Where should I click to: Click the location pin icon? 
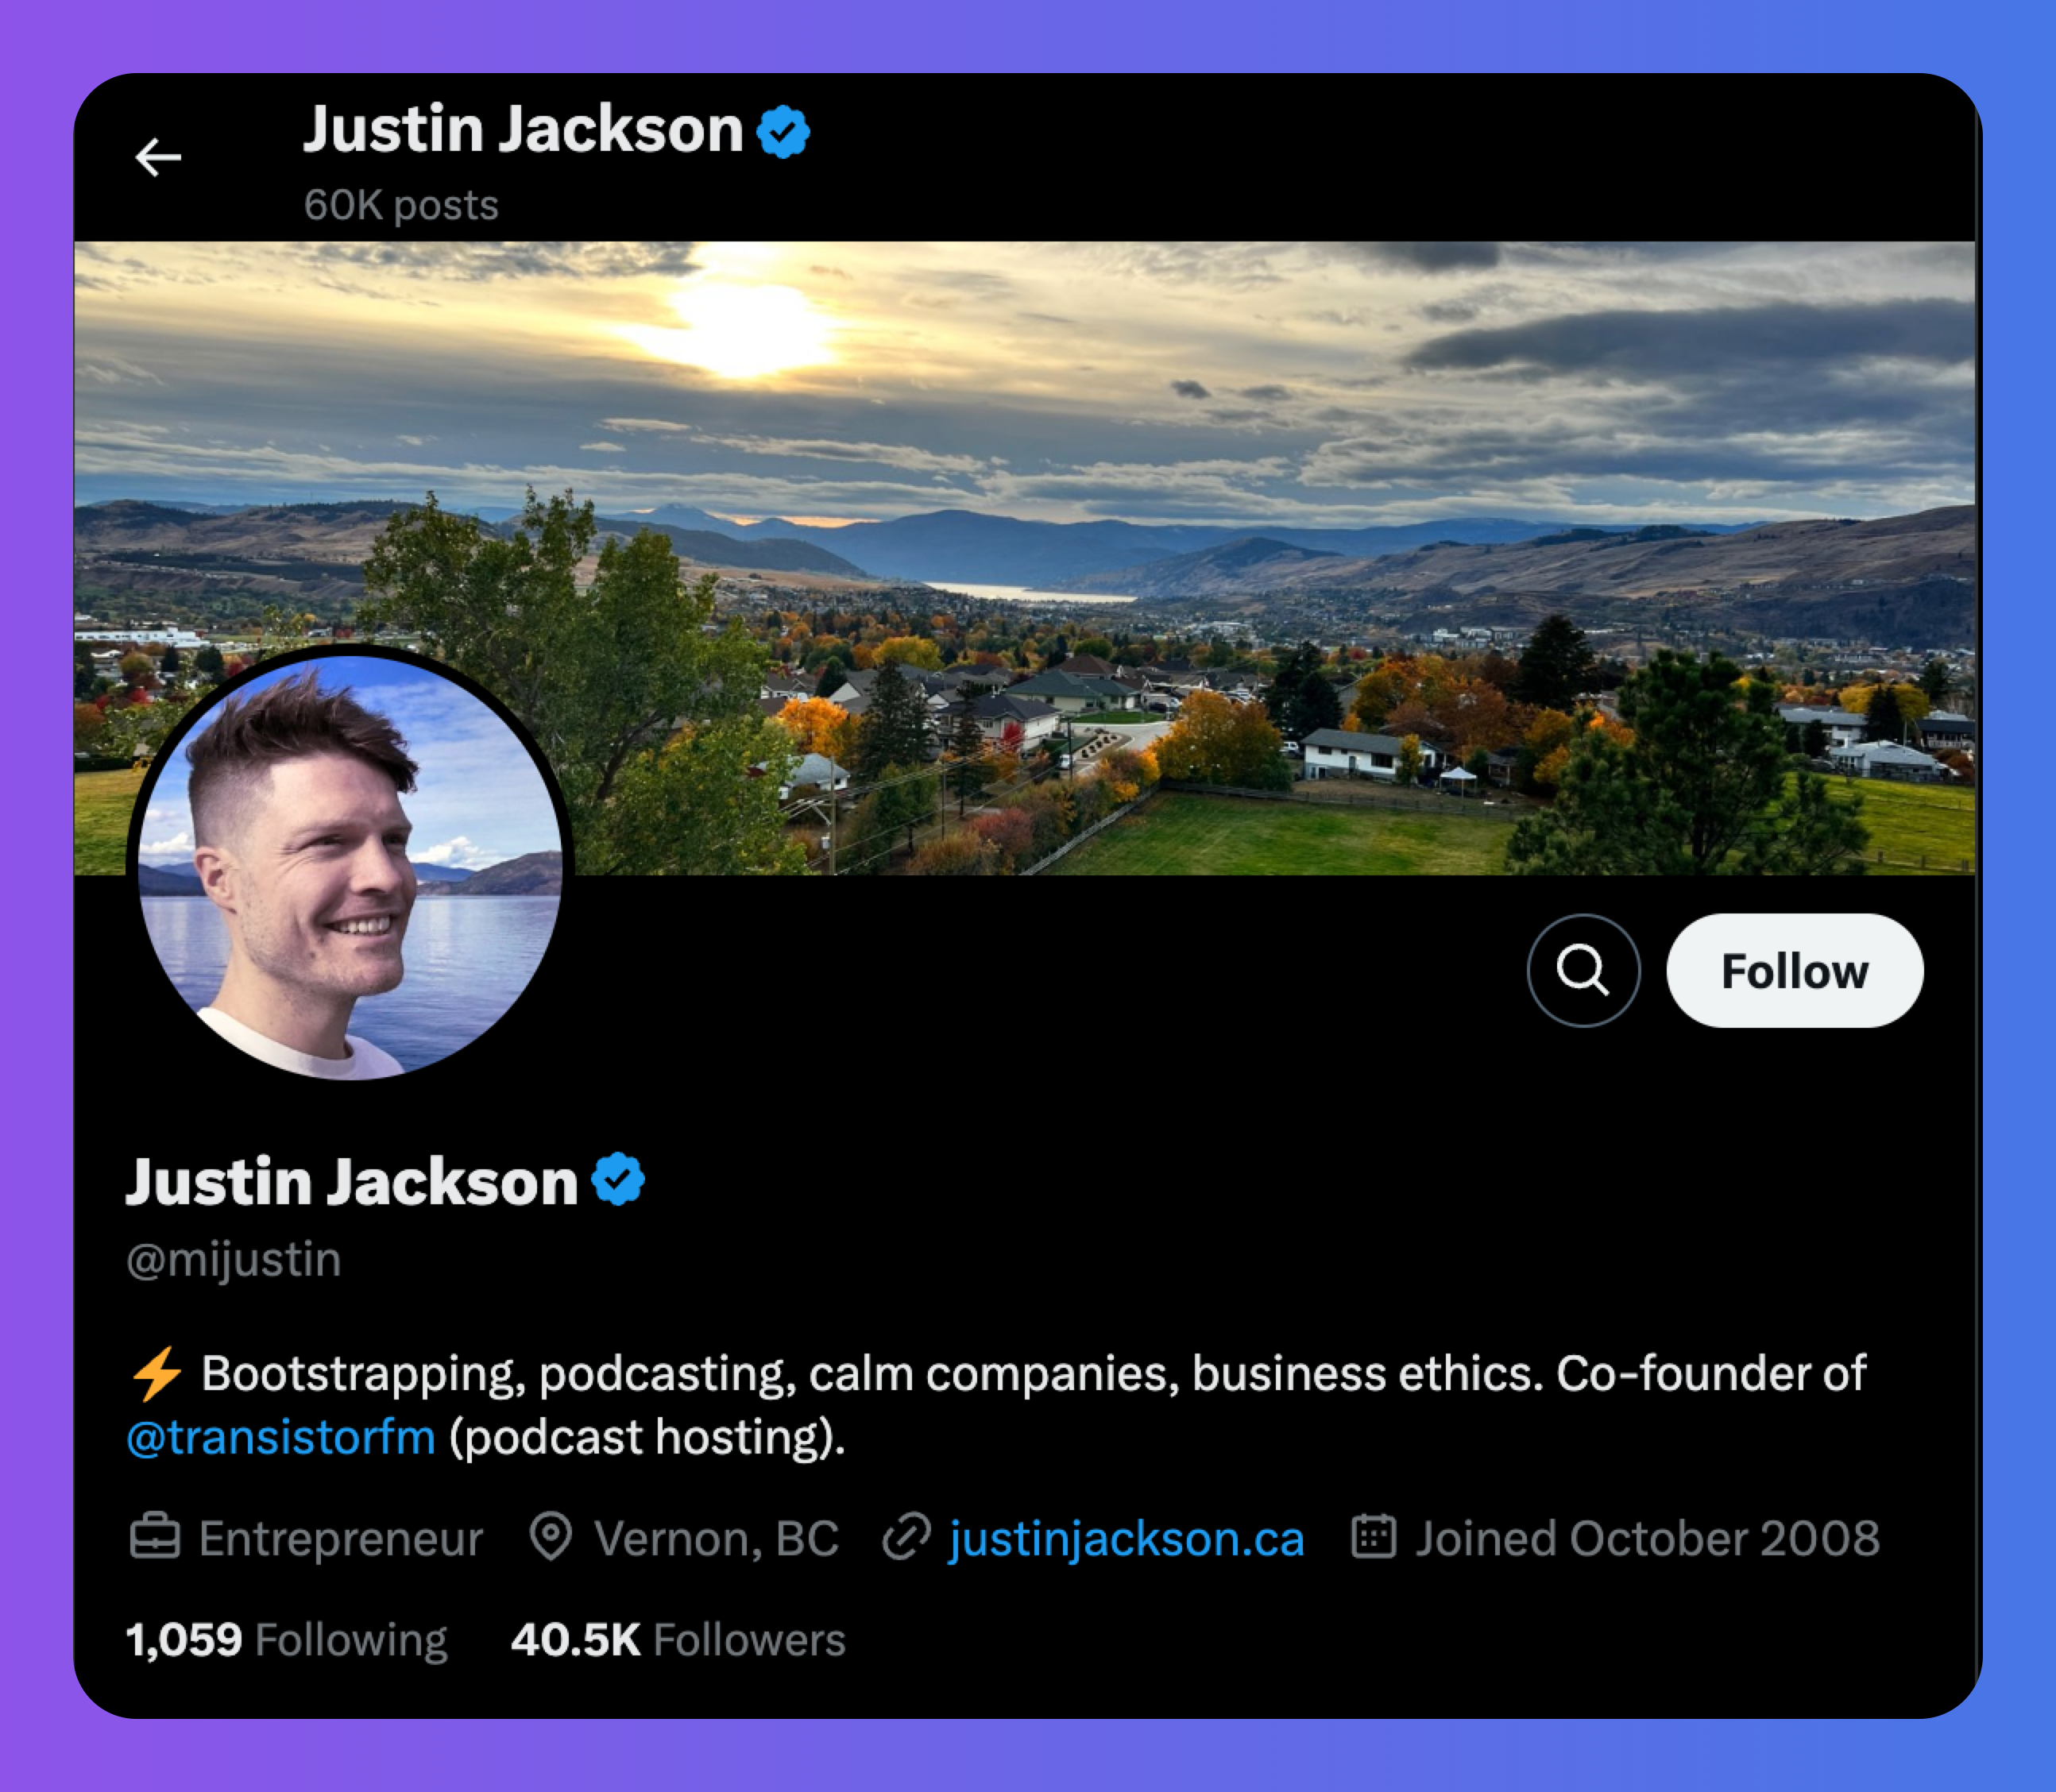(550, 1537)
